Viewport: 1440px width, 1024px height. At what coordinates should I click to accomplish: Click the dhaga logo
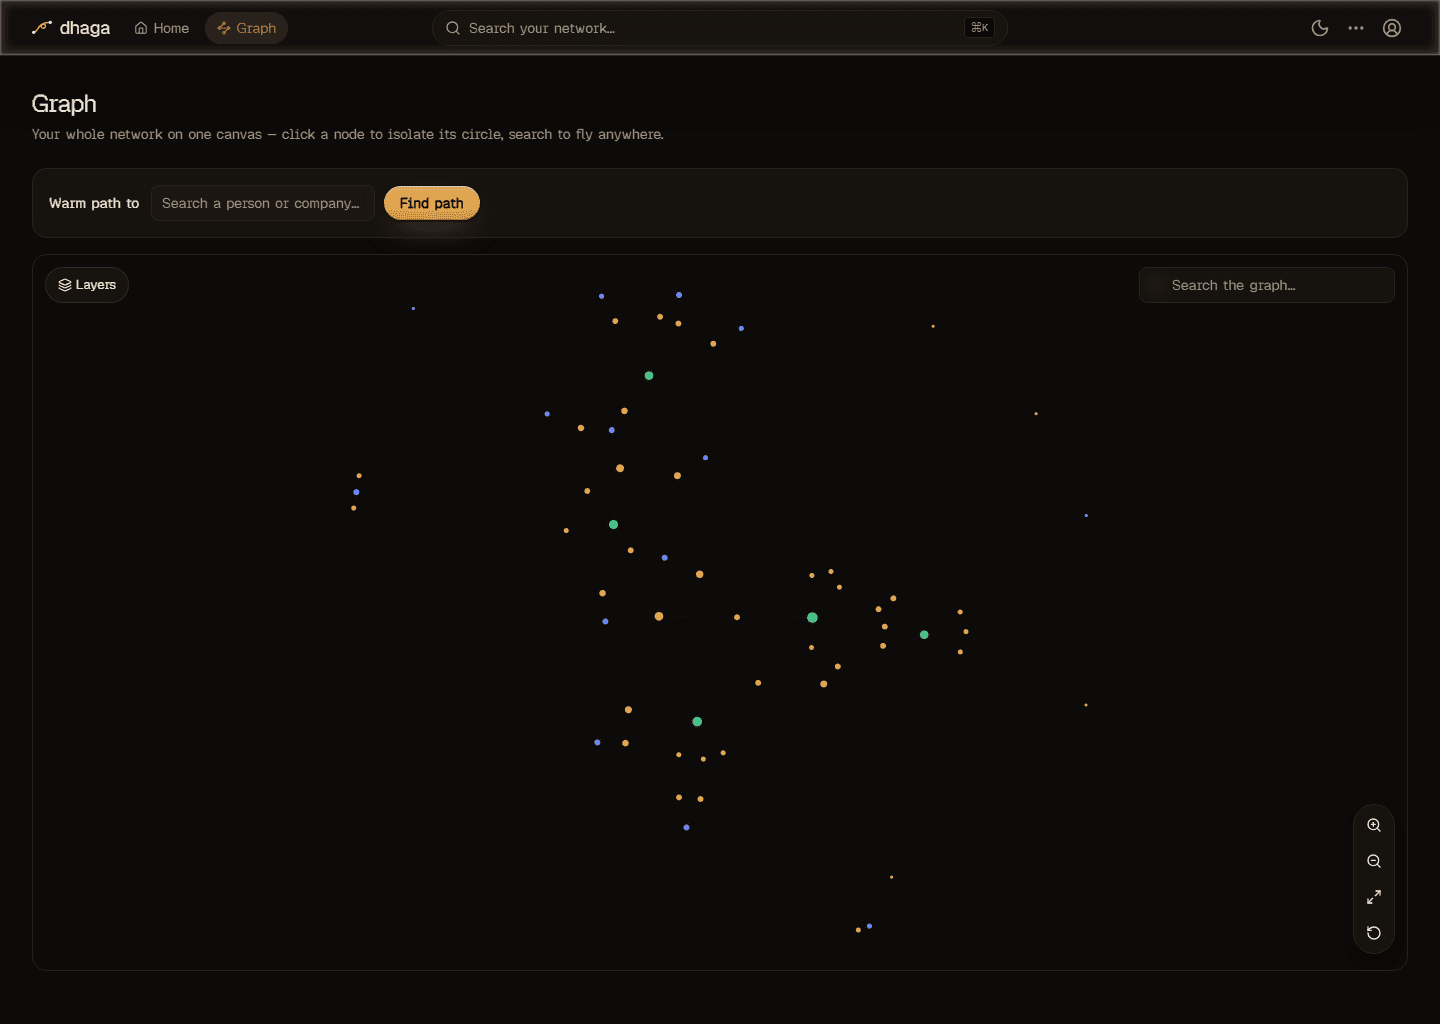pyautogui.click(x=70, y=28)
